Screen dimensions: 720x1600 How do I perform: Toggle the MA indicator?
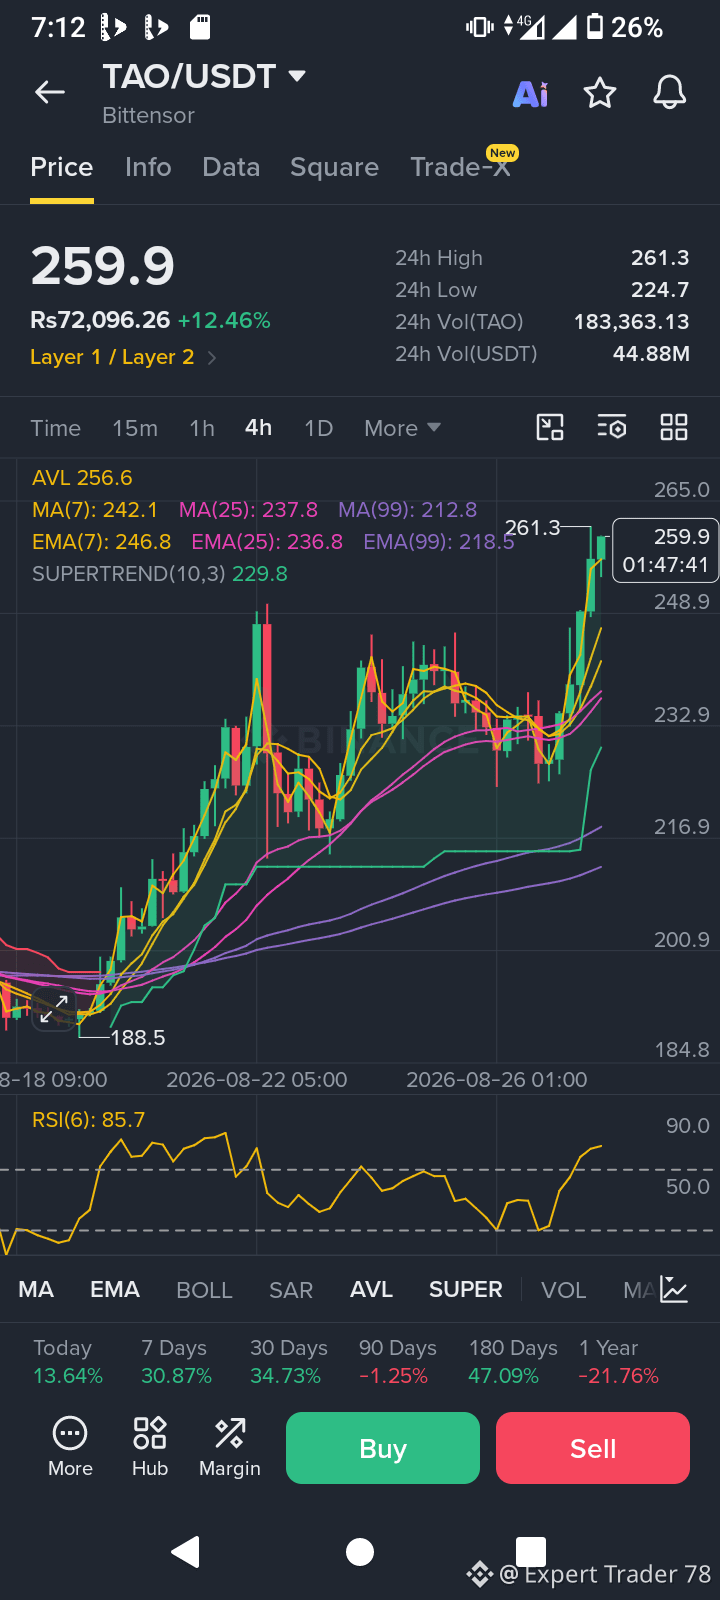(36, 1290)
